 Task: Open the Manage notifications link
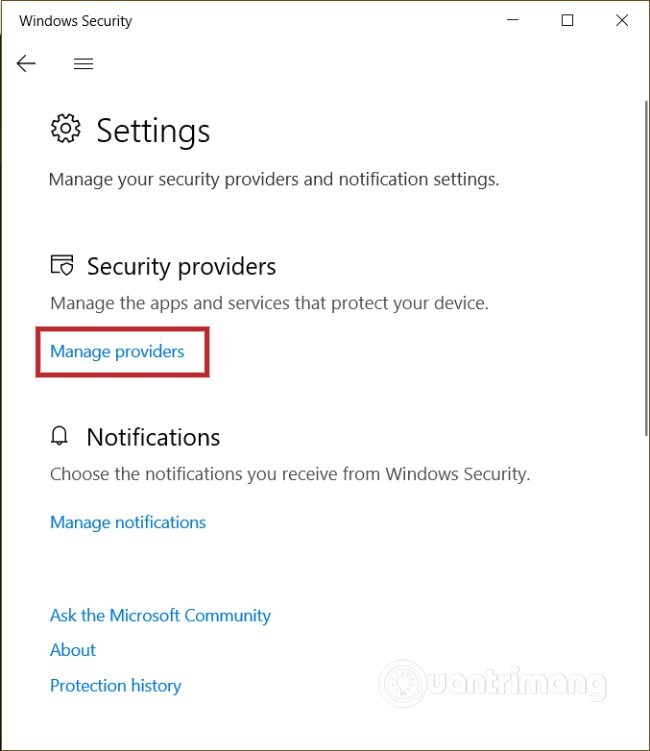[128, 522]
